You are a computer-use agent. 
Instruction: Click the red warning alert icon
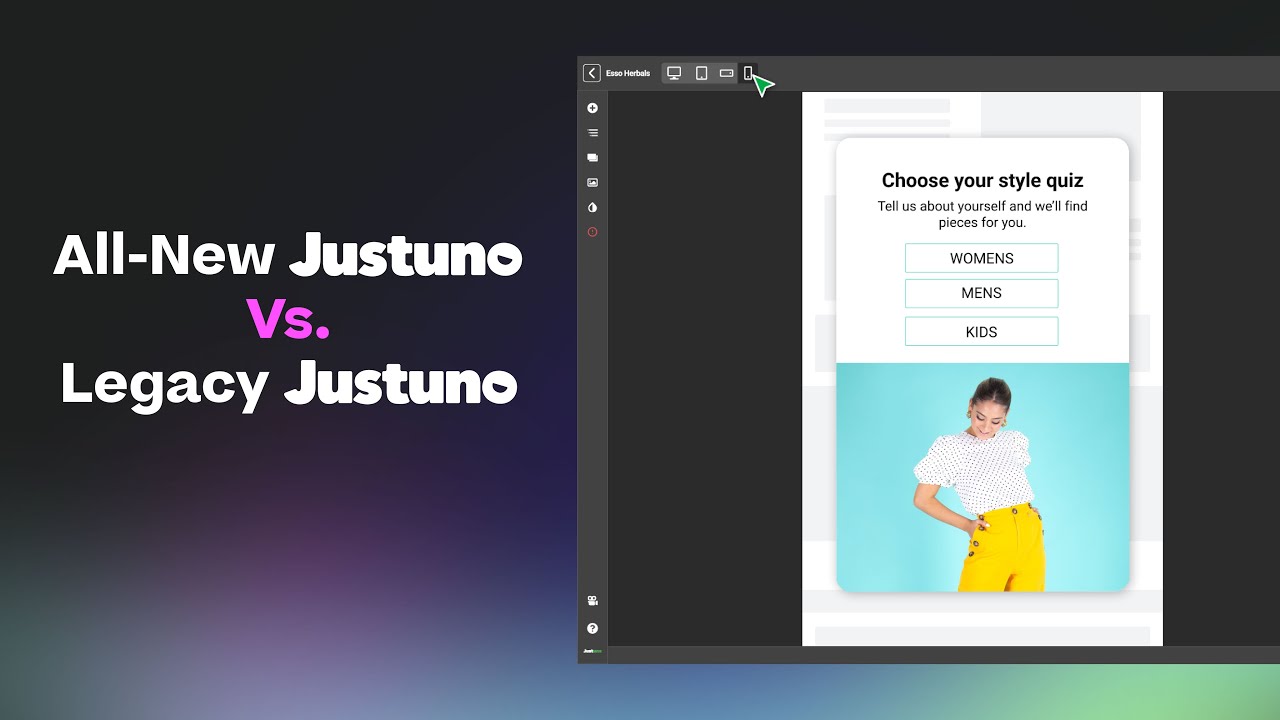(x=593, y=232)
